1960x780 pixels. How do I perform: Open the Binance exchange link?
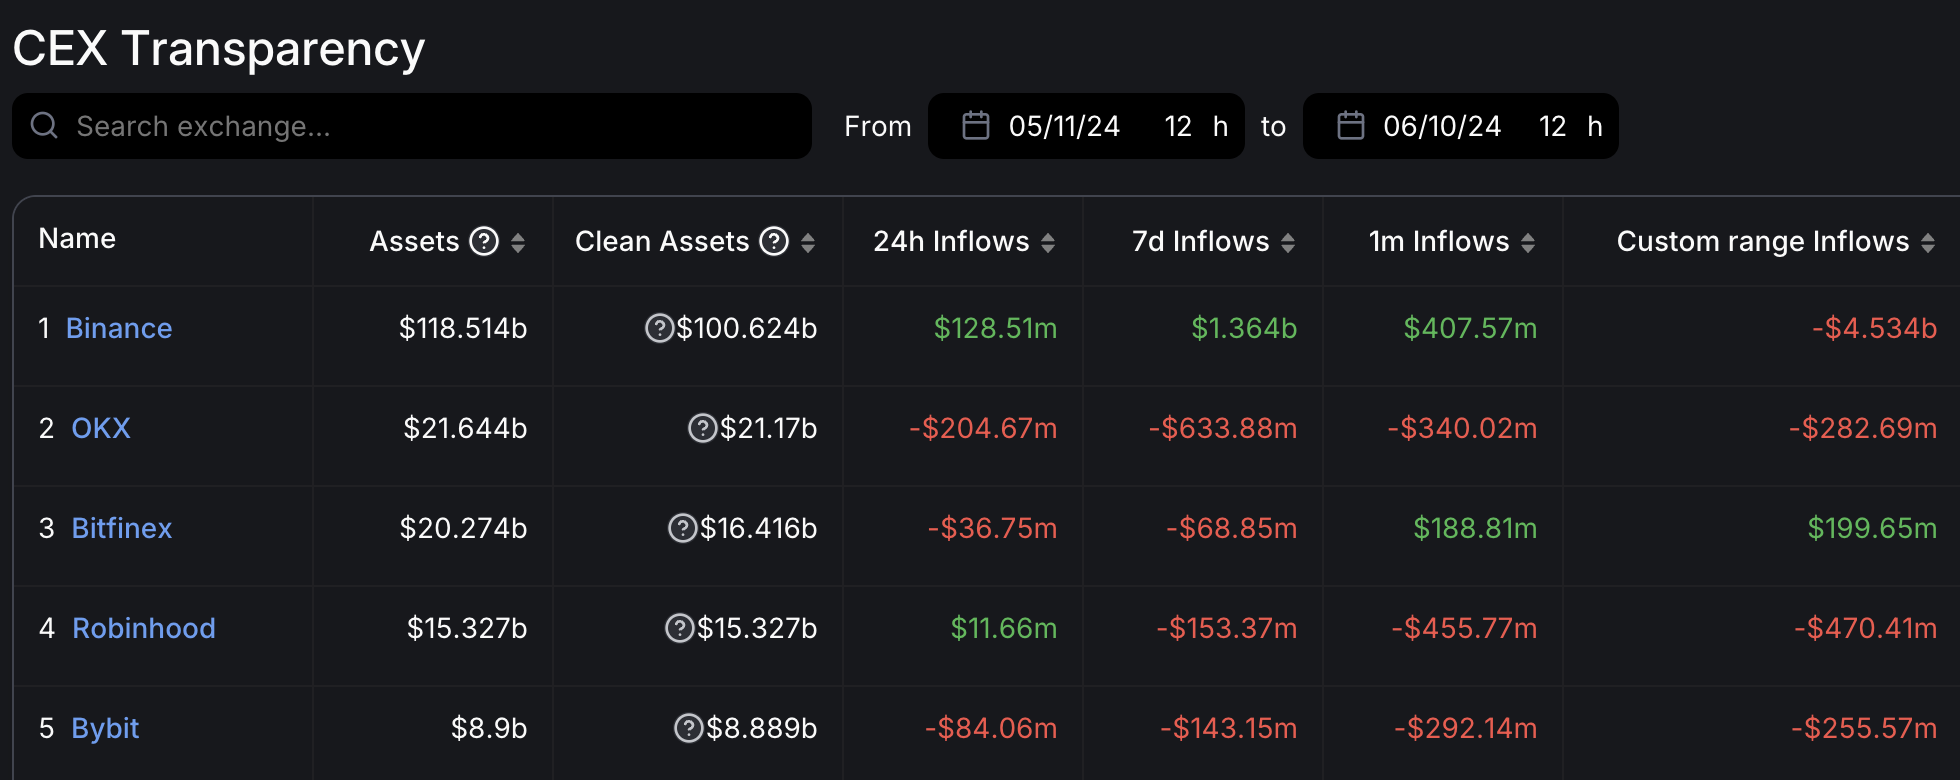[x=119, y=328]
